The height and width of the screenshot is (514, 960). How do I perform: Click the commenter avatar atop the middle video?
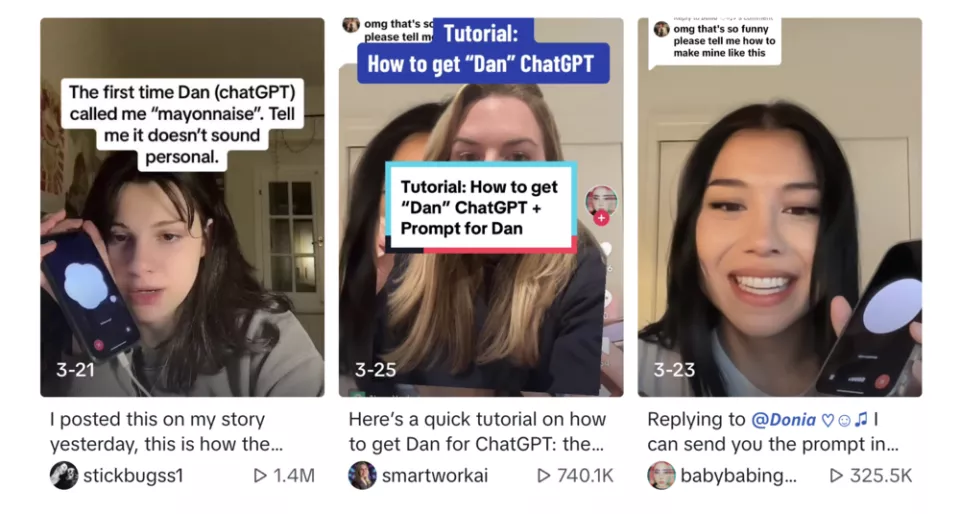click(351, 24)
